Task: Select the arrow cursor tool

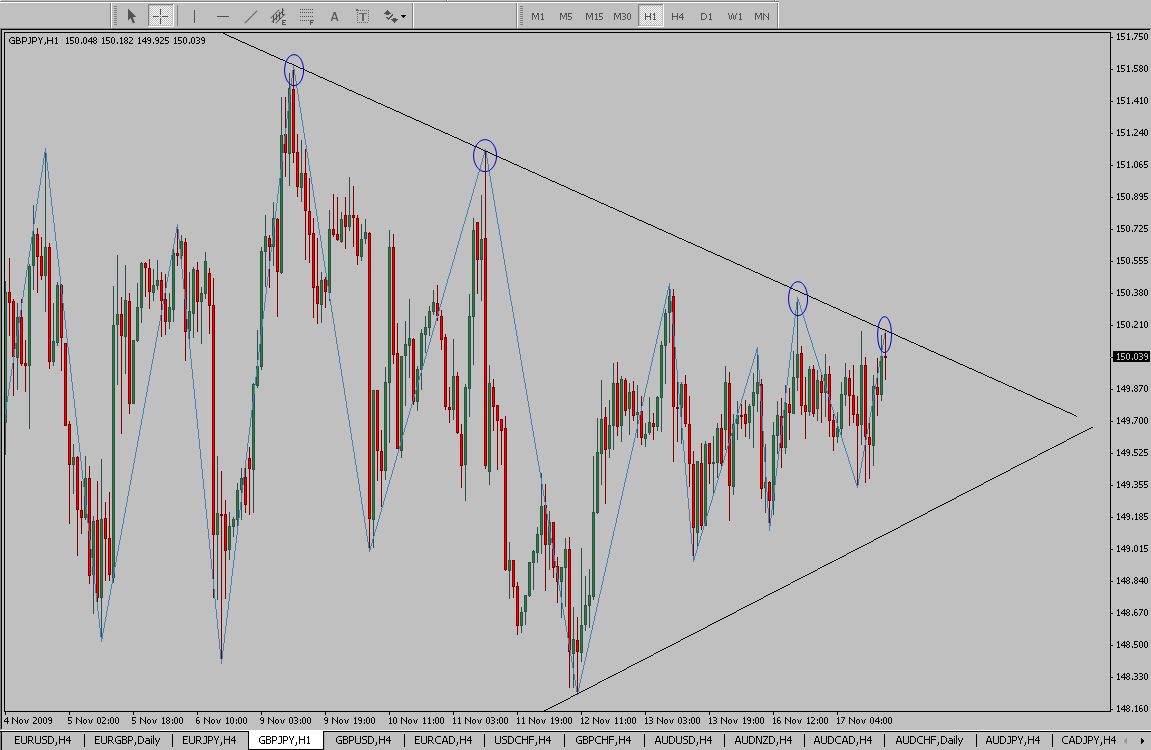Action: [131, 16]
